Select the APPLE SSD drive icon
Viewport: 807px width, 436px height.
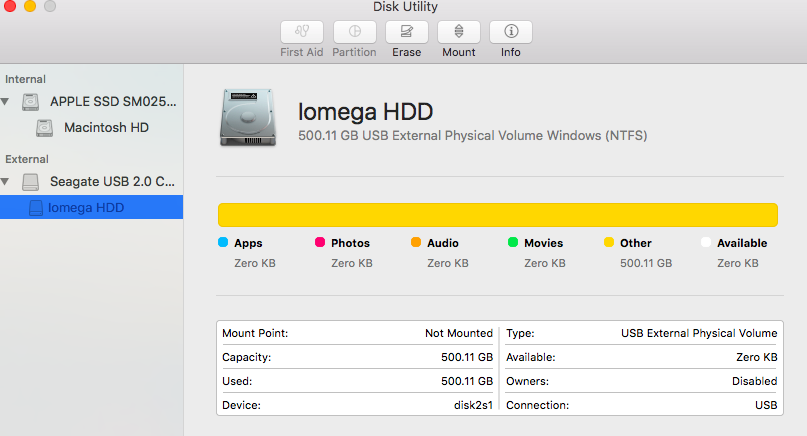[30, 102]
